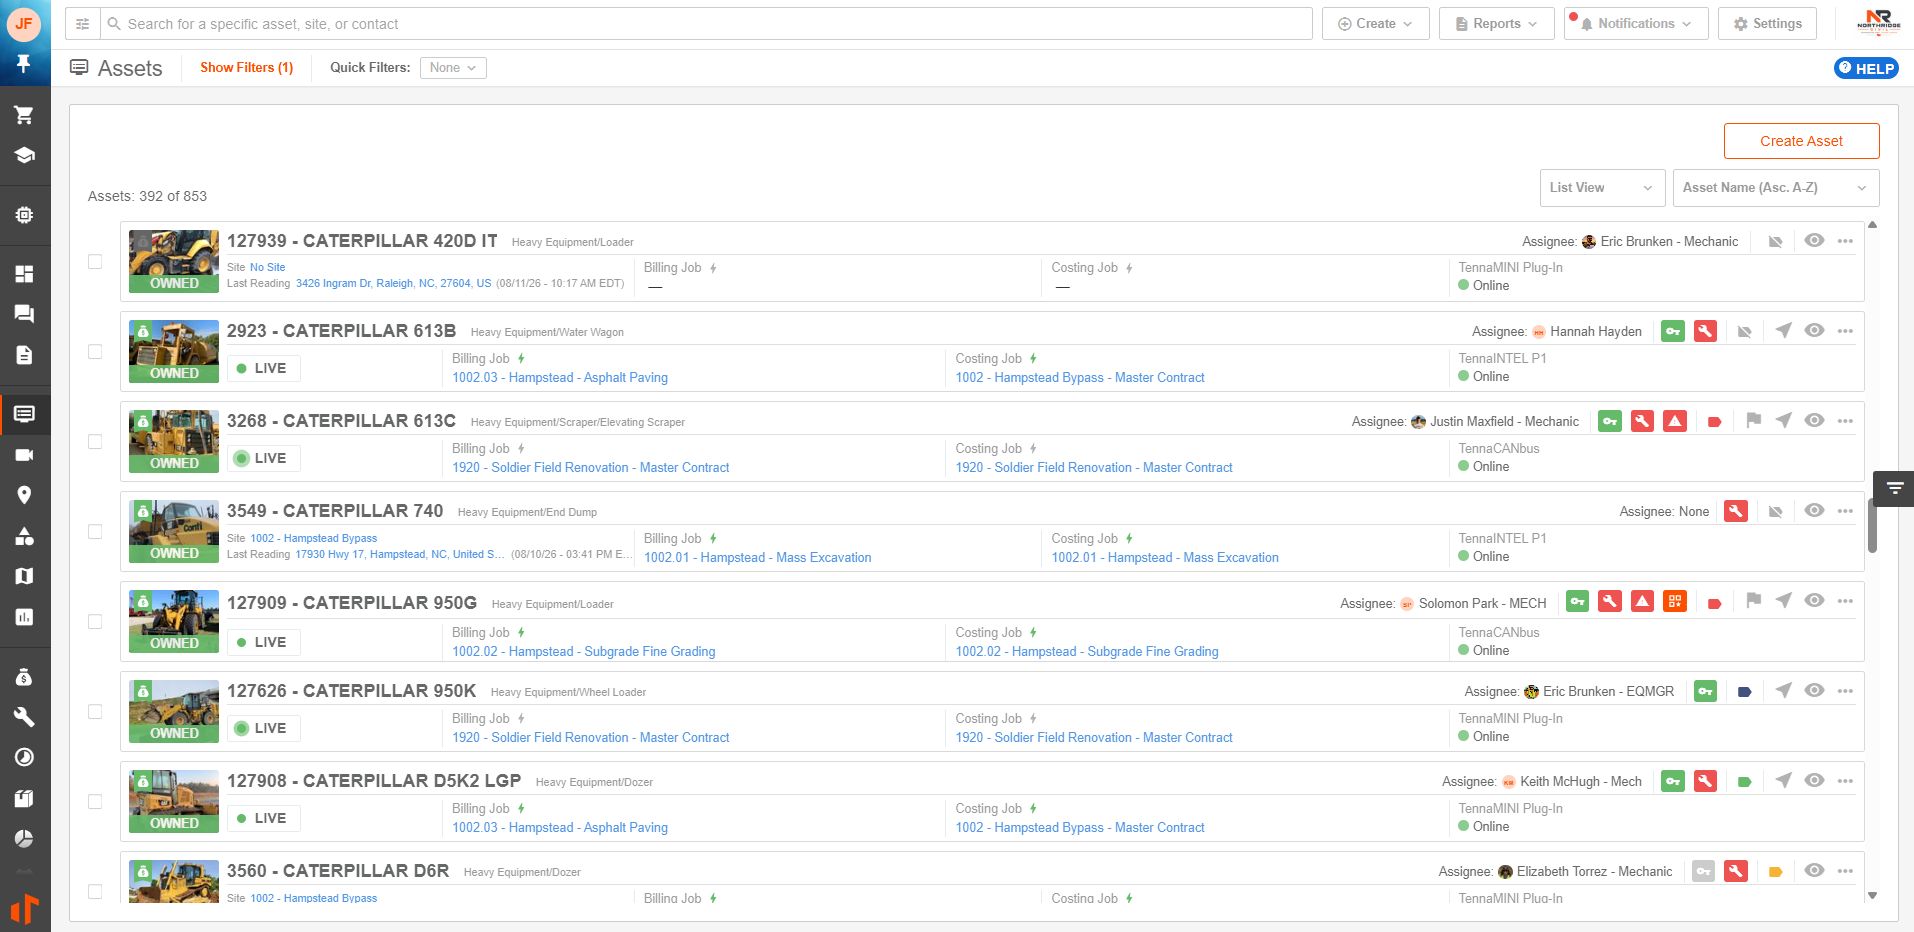Screen dimensions: 1914x932
Task: Open more options for 127939 Caterpillar 420D IT
Action: (1845, 241)
